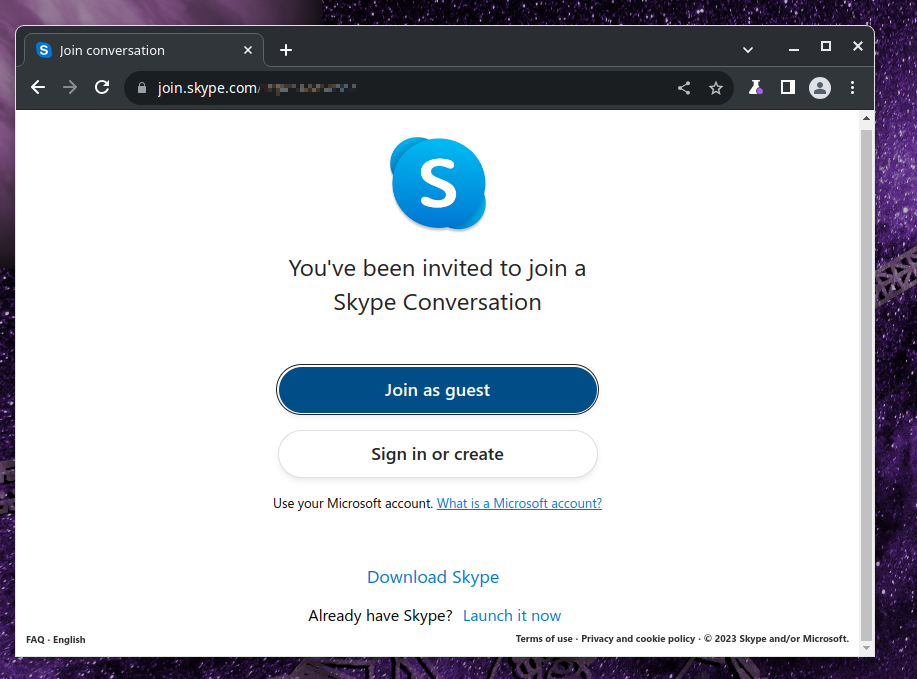Open Terms of use link
Viewport: 917px width, 679px height.
pyautogui.click(x=544, y=639)
